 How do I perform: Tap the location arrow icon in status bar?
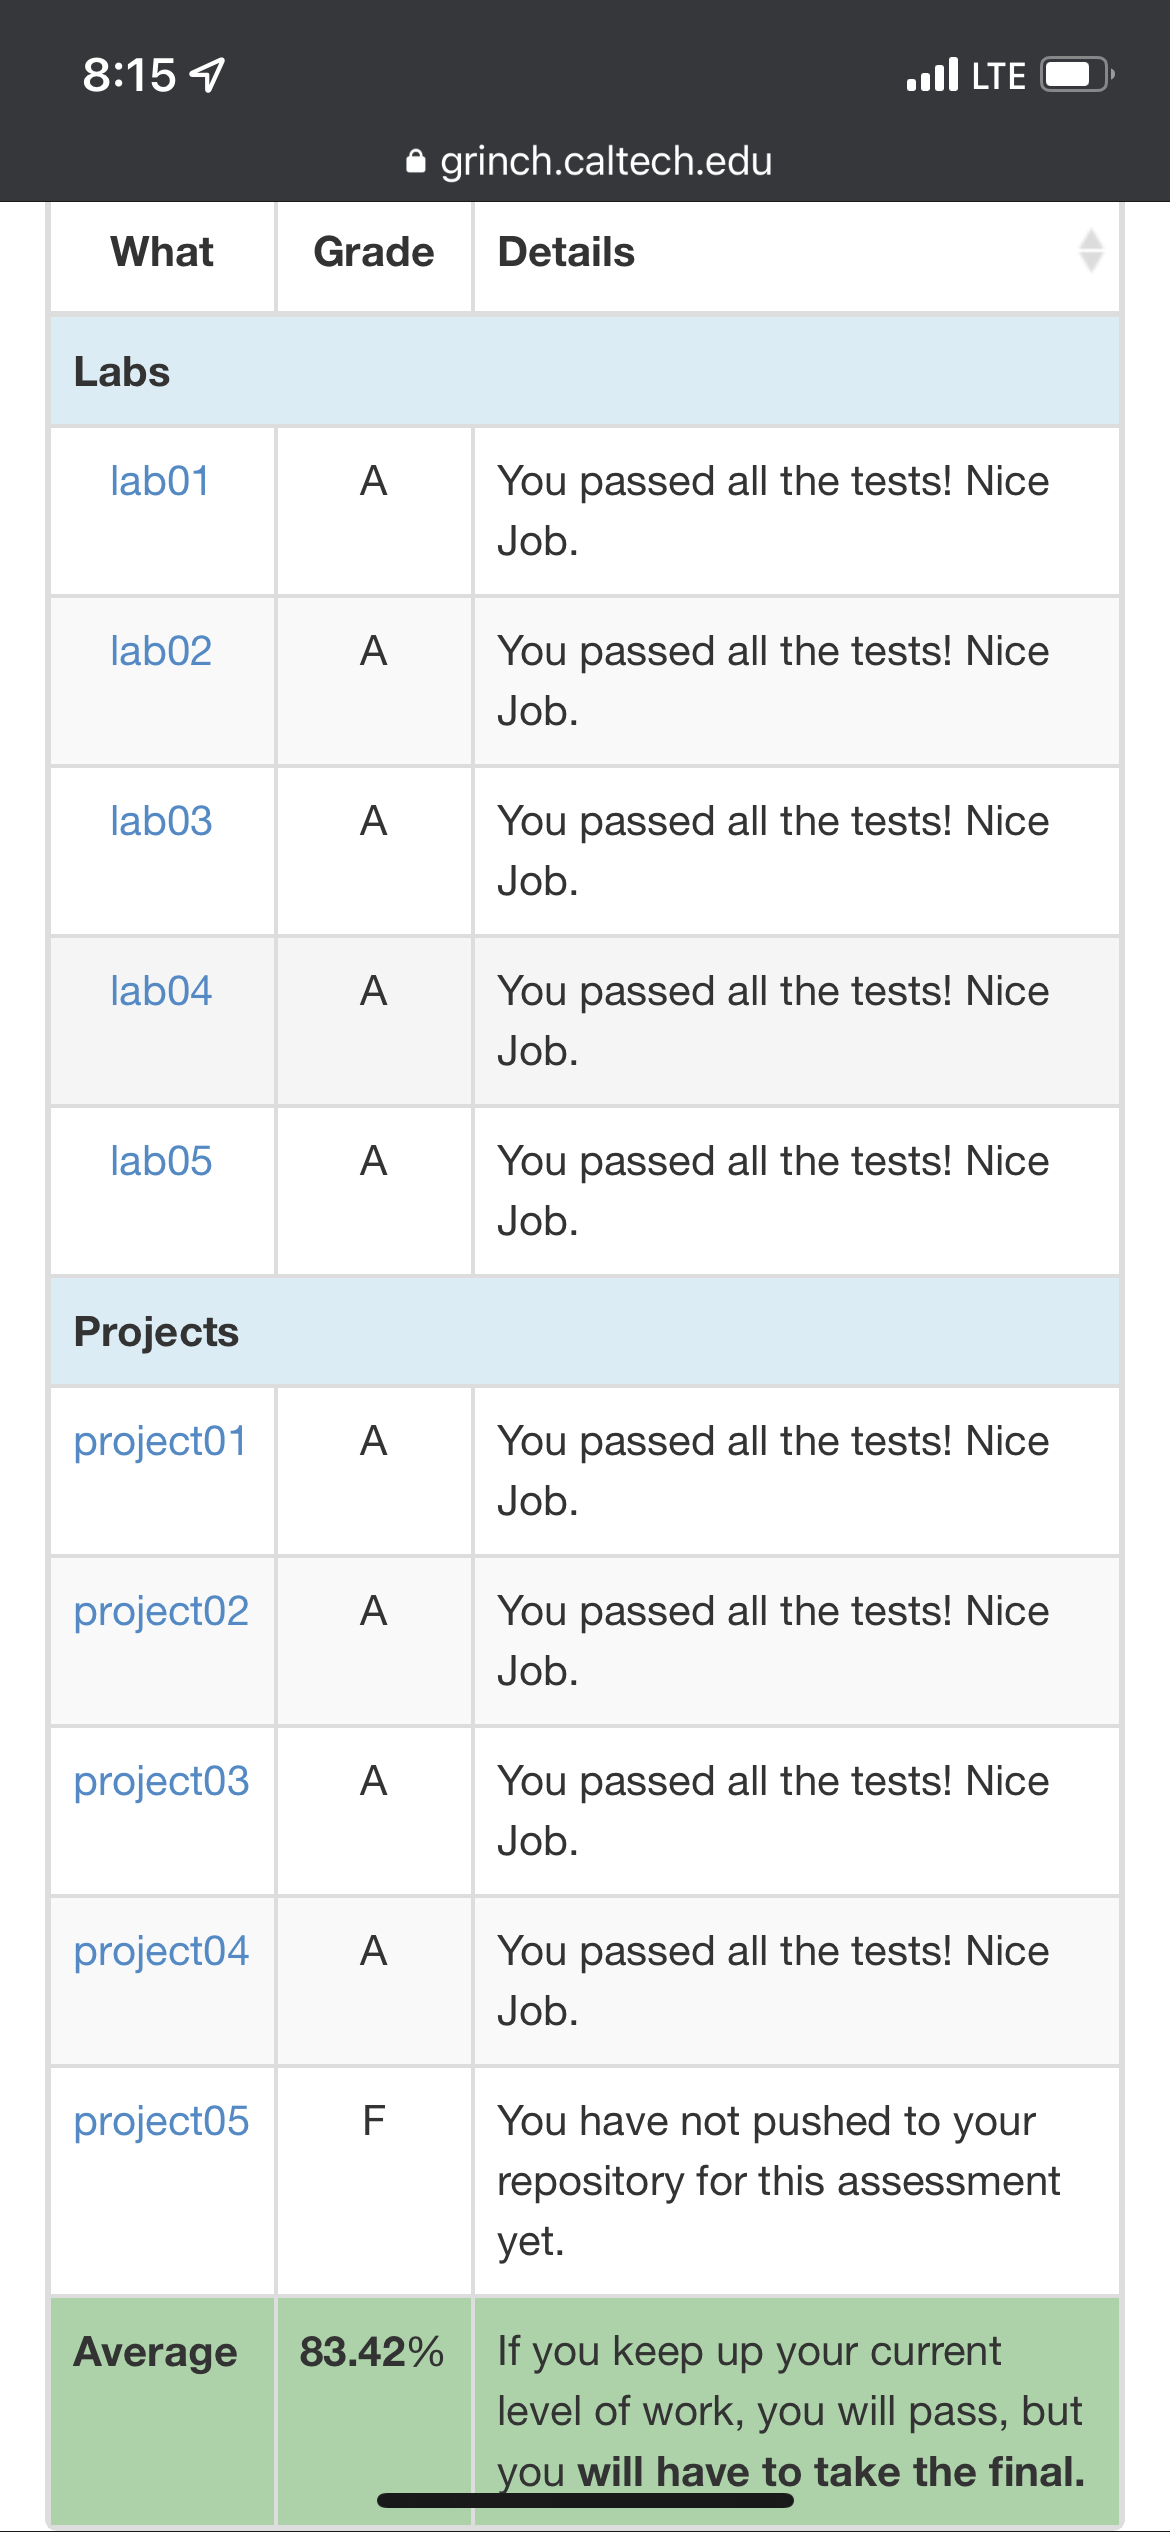click(208, 75)
